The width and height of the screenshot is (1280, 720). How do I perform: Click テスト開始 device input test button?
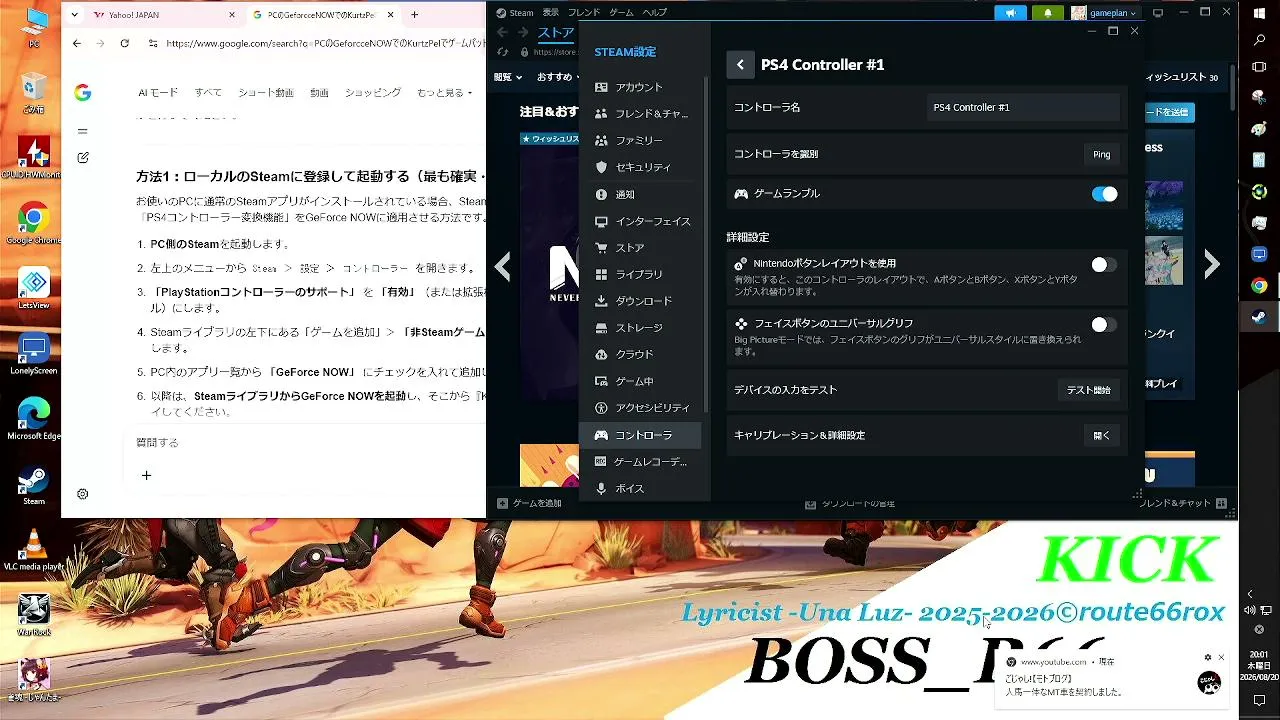click(x=1088, y=390)
